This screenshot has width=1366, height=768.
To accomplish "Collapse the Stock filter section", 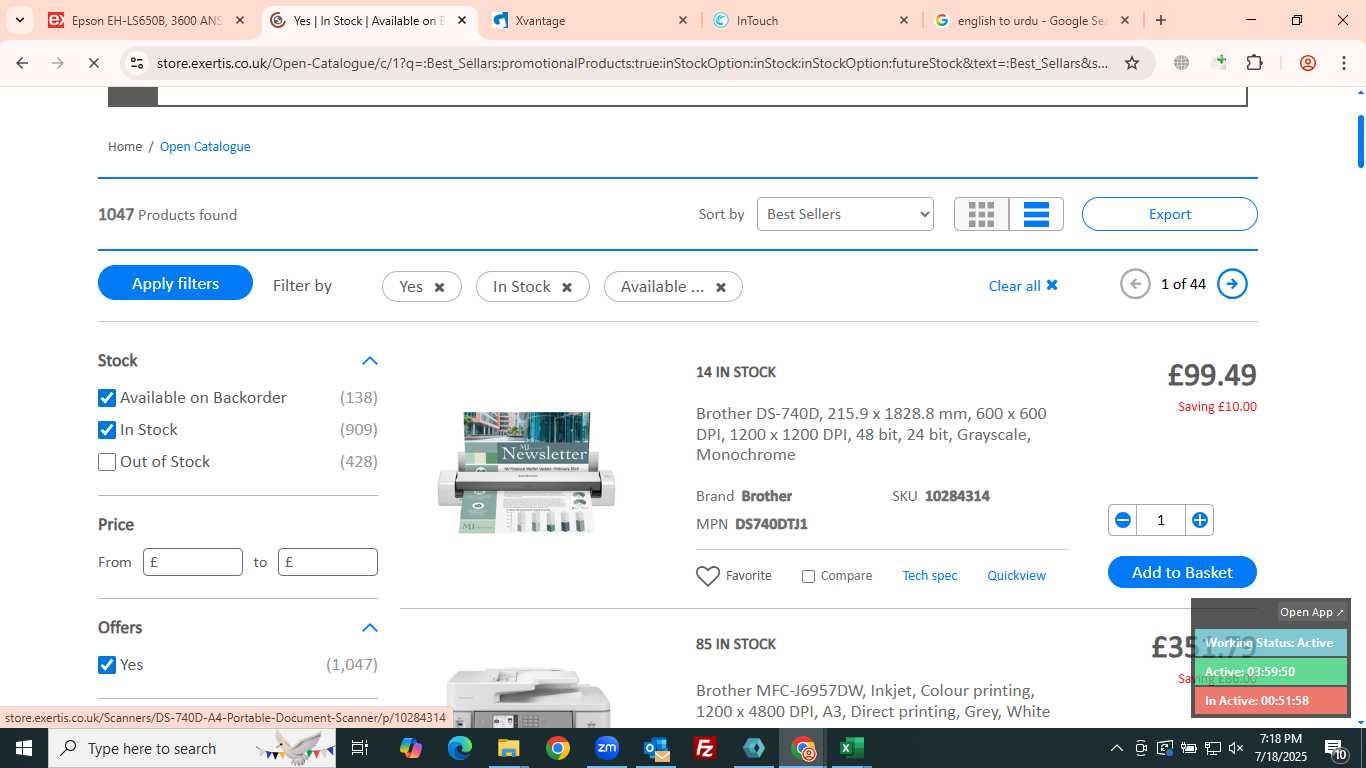I will (x=370, y=361).
